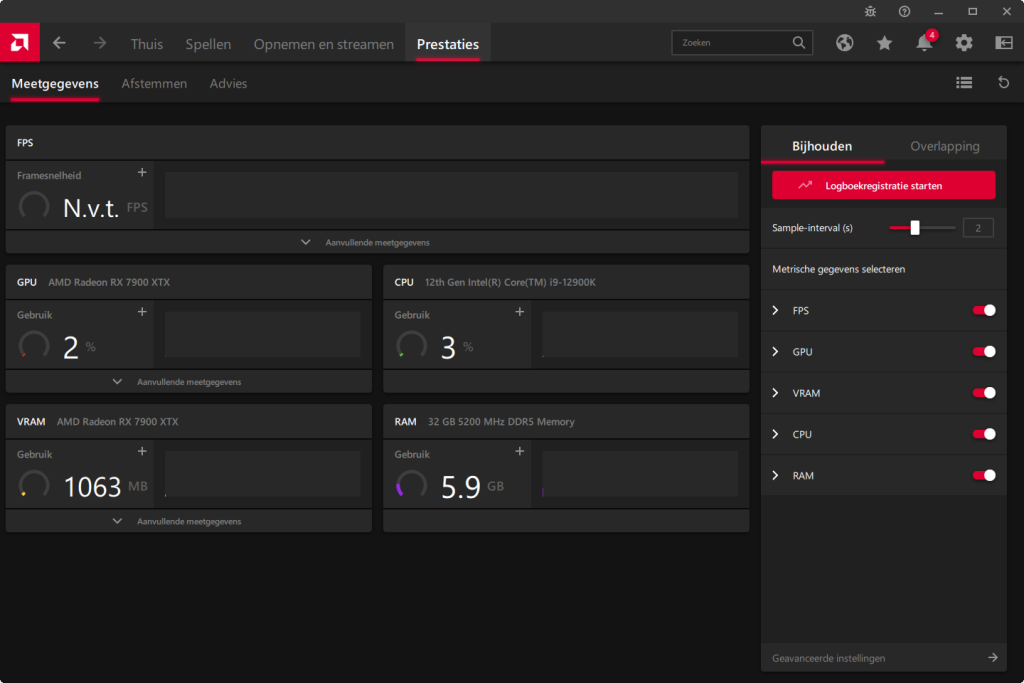The image size is (1024, 683).
Task: Start Logboekregistratie starten
Action: click(x=884, y=185)
